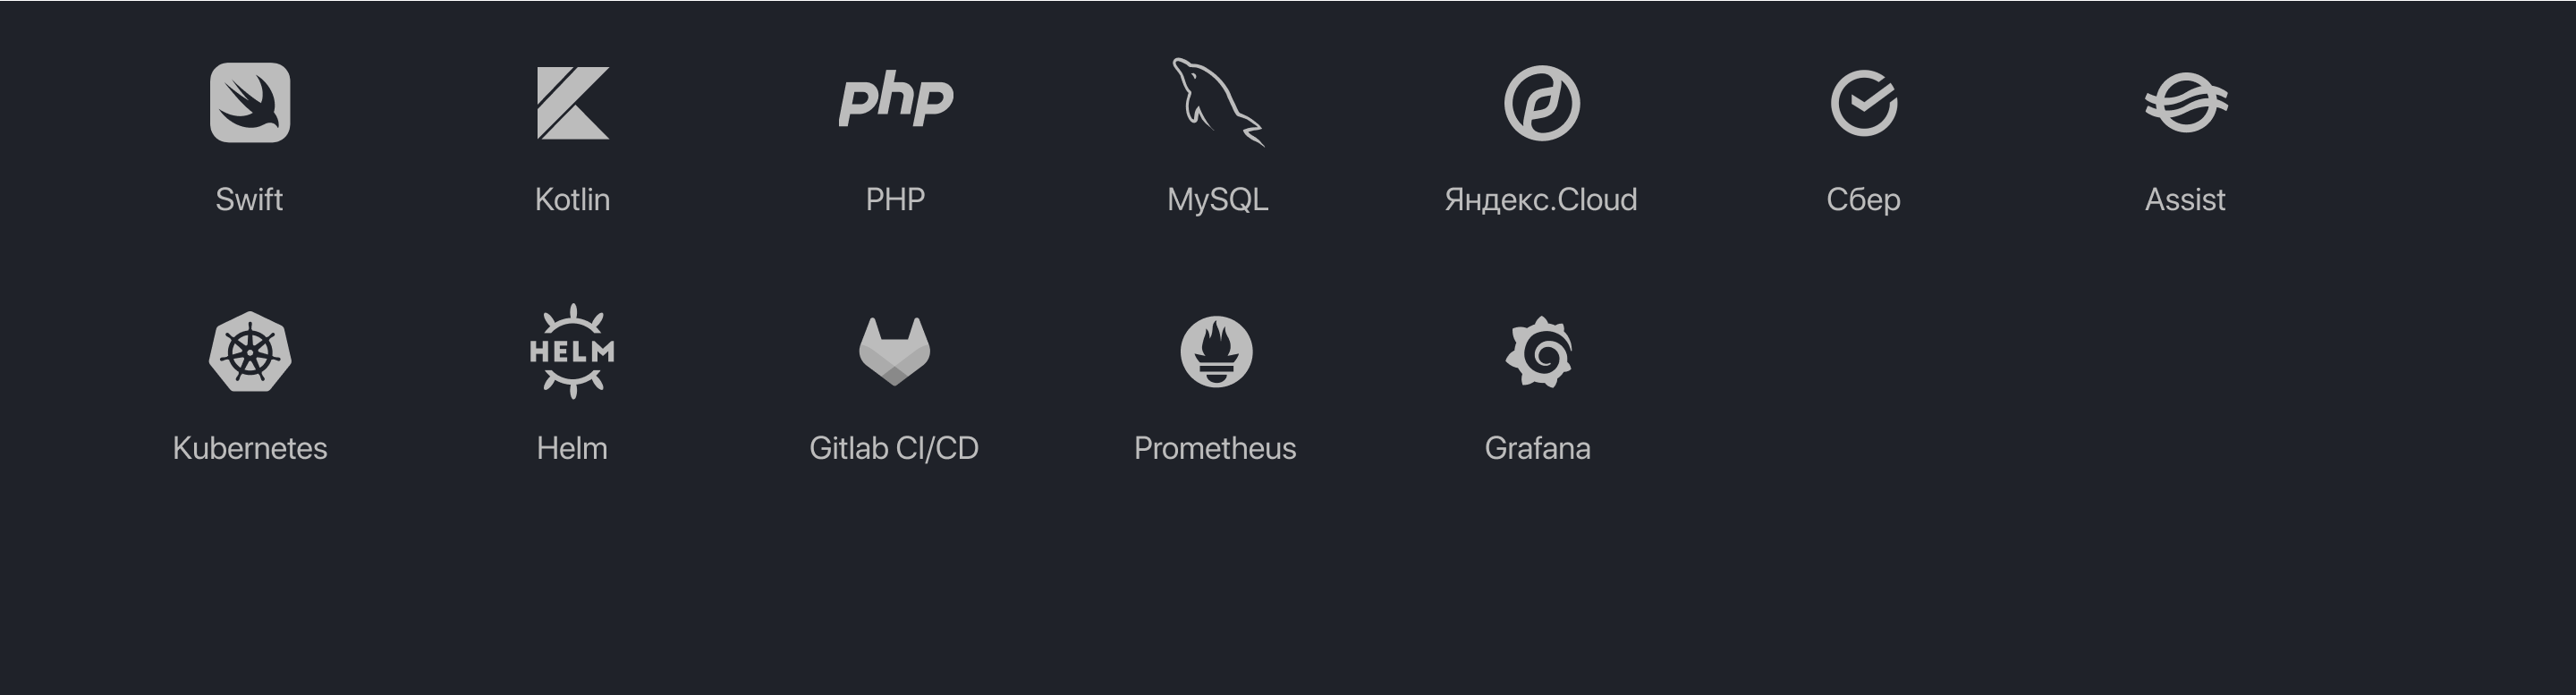2576x695 pixels.
Task: Select the Kotlin K logo
Action: [573, 103]
